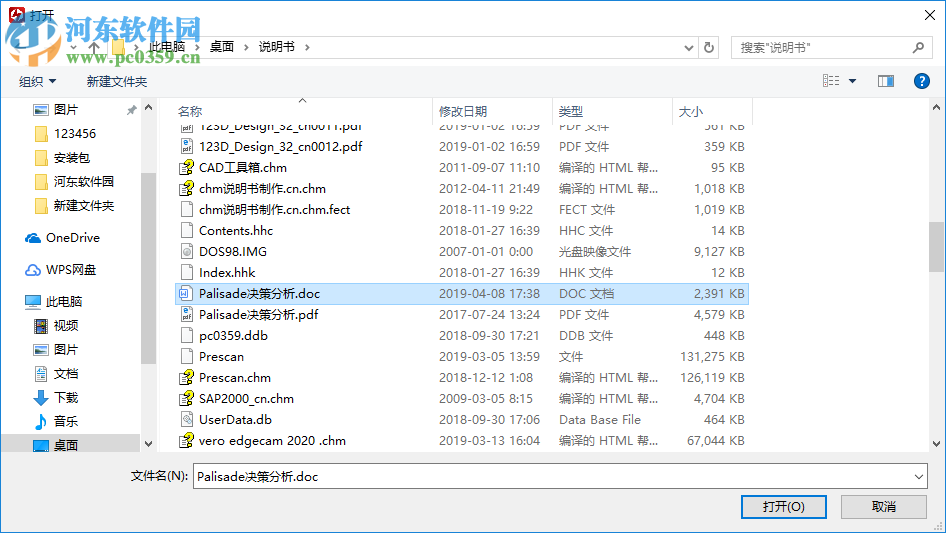The height and width of the screenshot is (533, 946).
Task: Expand the 文件名 combo box dropdown
Action: 919,476
